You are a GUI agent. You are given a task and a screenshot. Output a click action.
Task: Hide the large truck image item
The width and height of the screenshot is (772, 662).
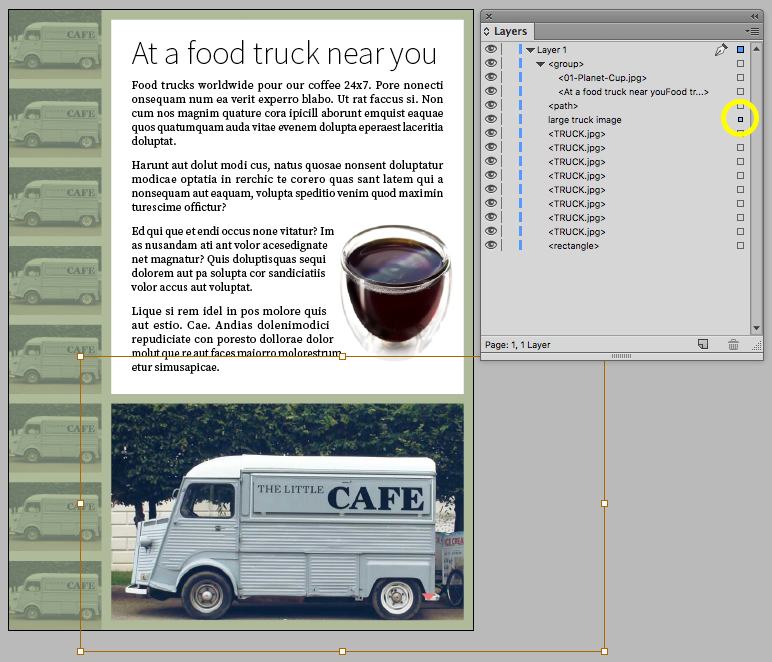click(491, 119)
